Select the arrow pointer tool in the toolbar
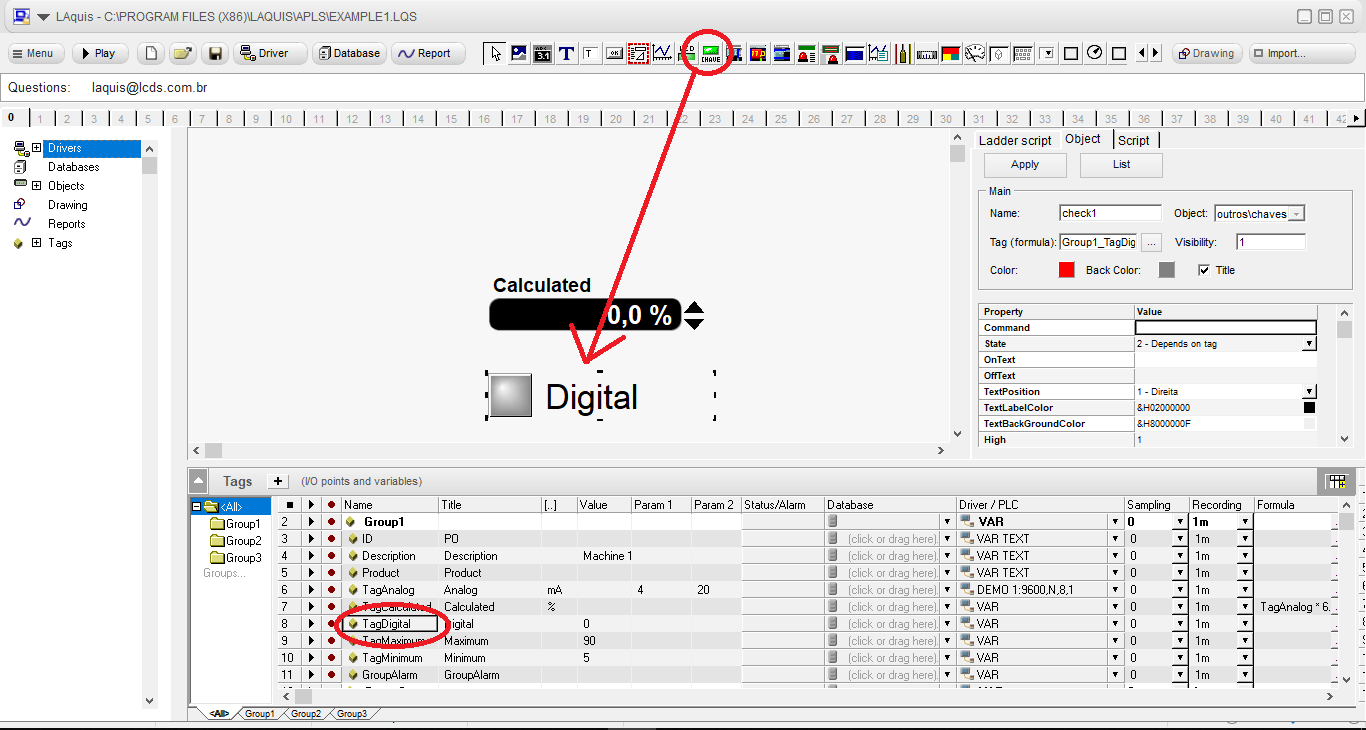 click(x=496, y=52)
